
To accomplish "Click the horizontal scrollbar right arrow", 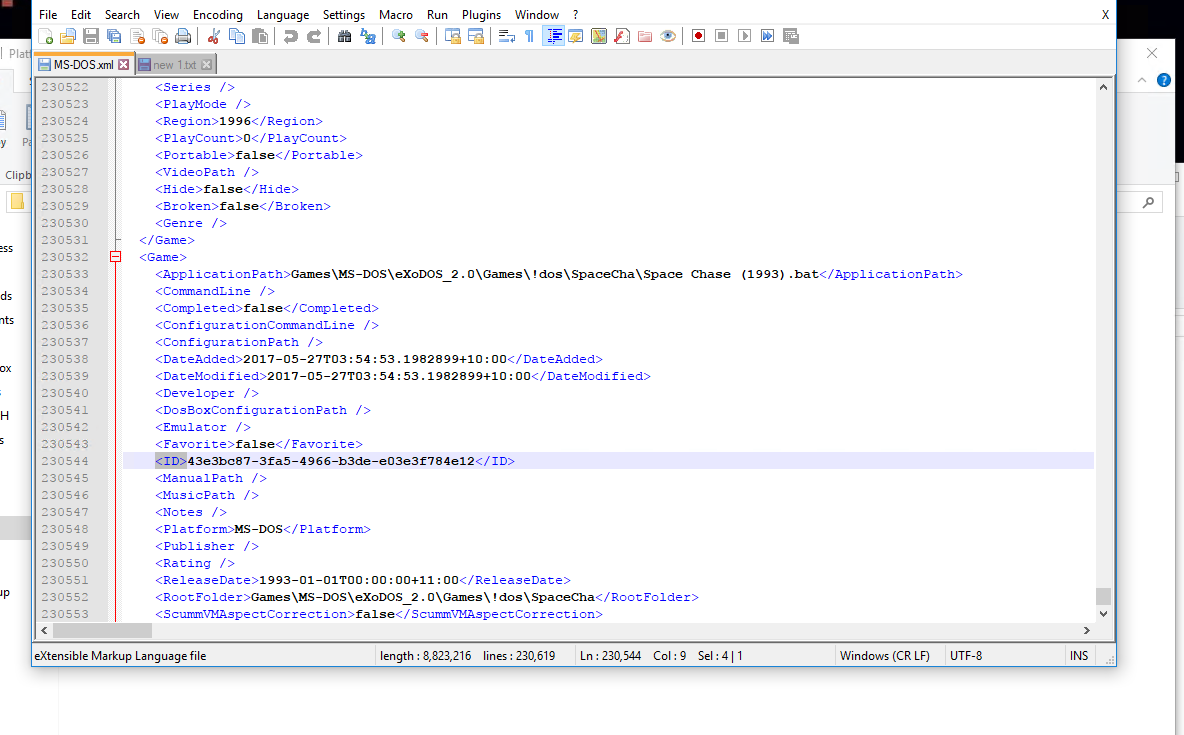I will [x=1087, y=630].
